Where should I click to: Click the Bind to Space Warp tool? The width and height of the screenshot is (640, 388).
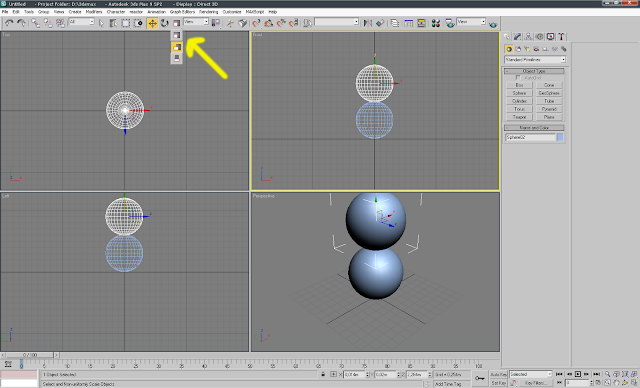[60, 23]
